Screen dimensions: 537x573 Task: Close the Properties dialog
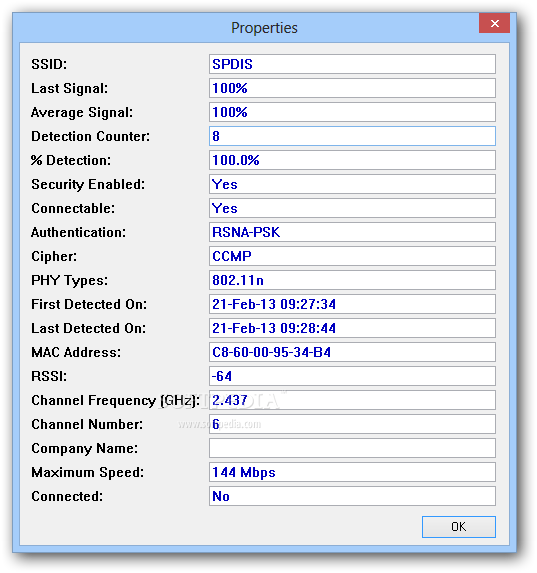click(x=494, y=23)
